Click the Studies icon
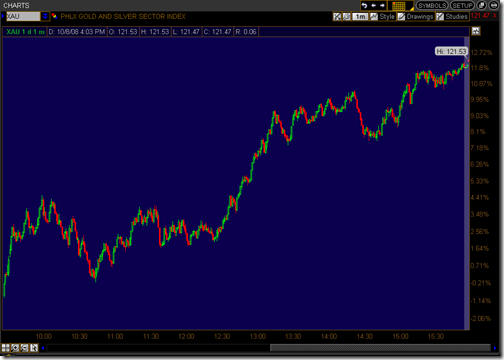The image size is (504, 360). tap(440, 16)
